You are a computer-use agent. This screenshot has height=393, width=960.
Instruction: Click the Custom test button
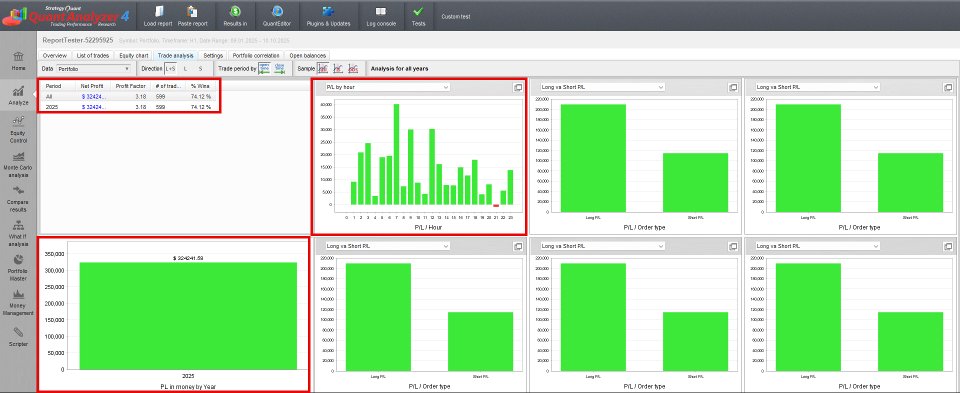[x=456, y=17]
